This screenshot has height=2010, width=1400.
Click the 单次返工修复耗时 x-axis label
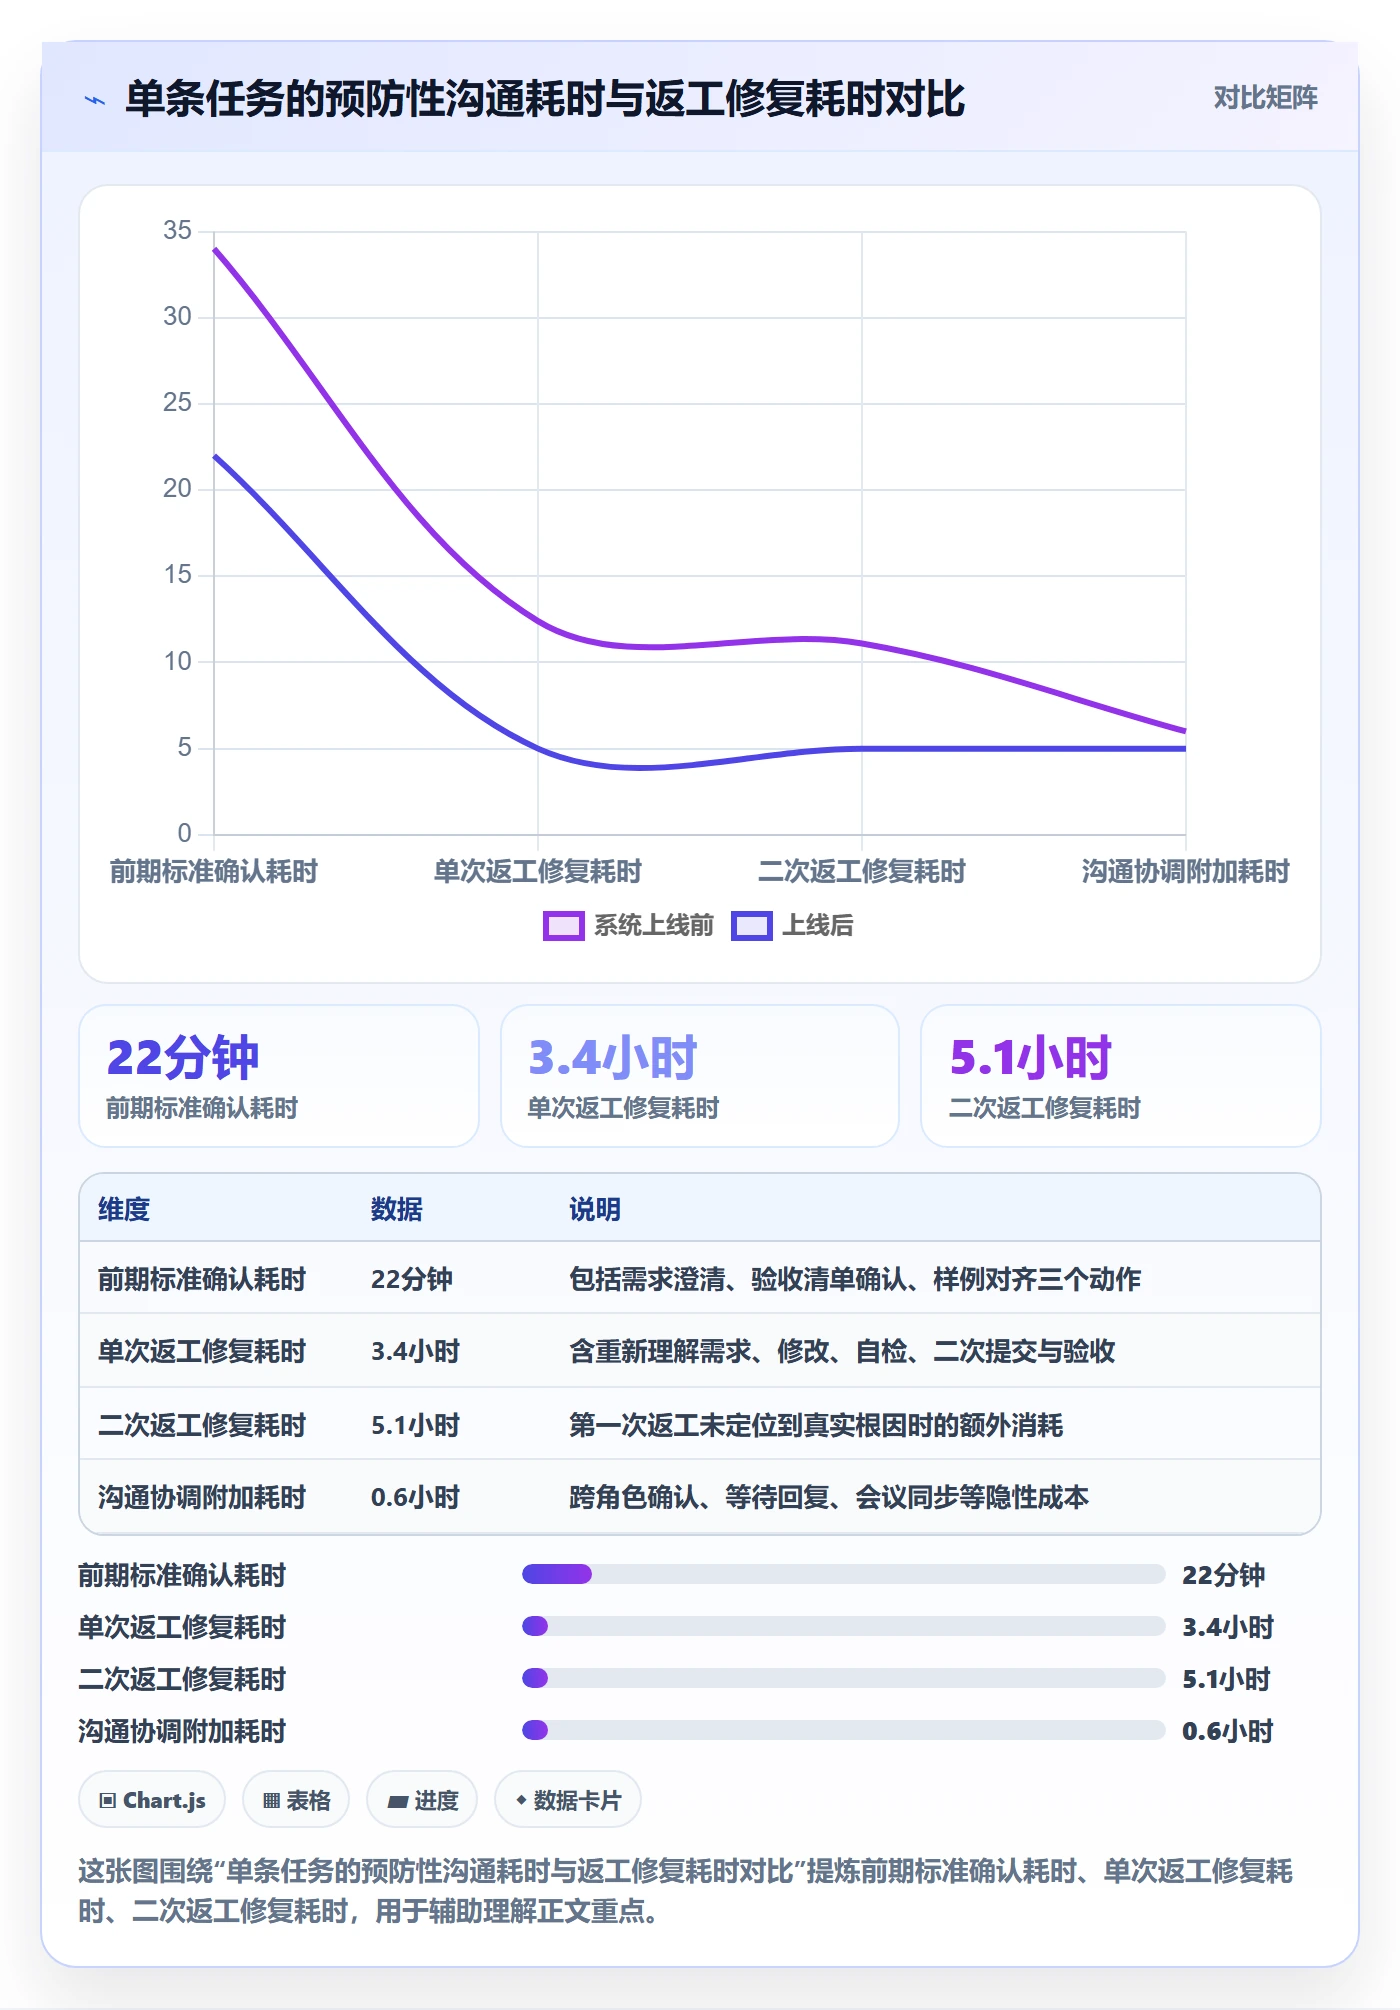(x=538, y=871)
